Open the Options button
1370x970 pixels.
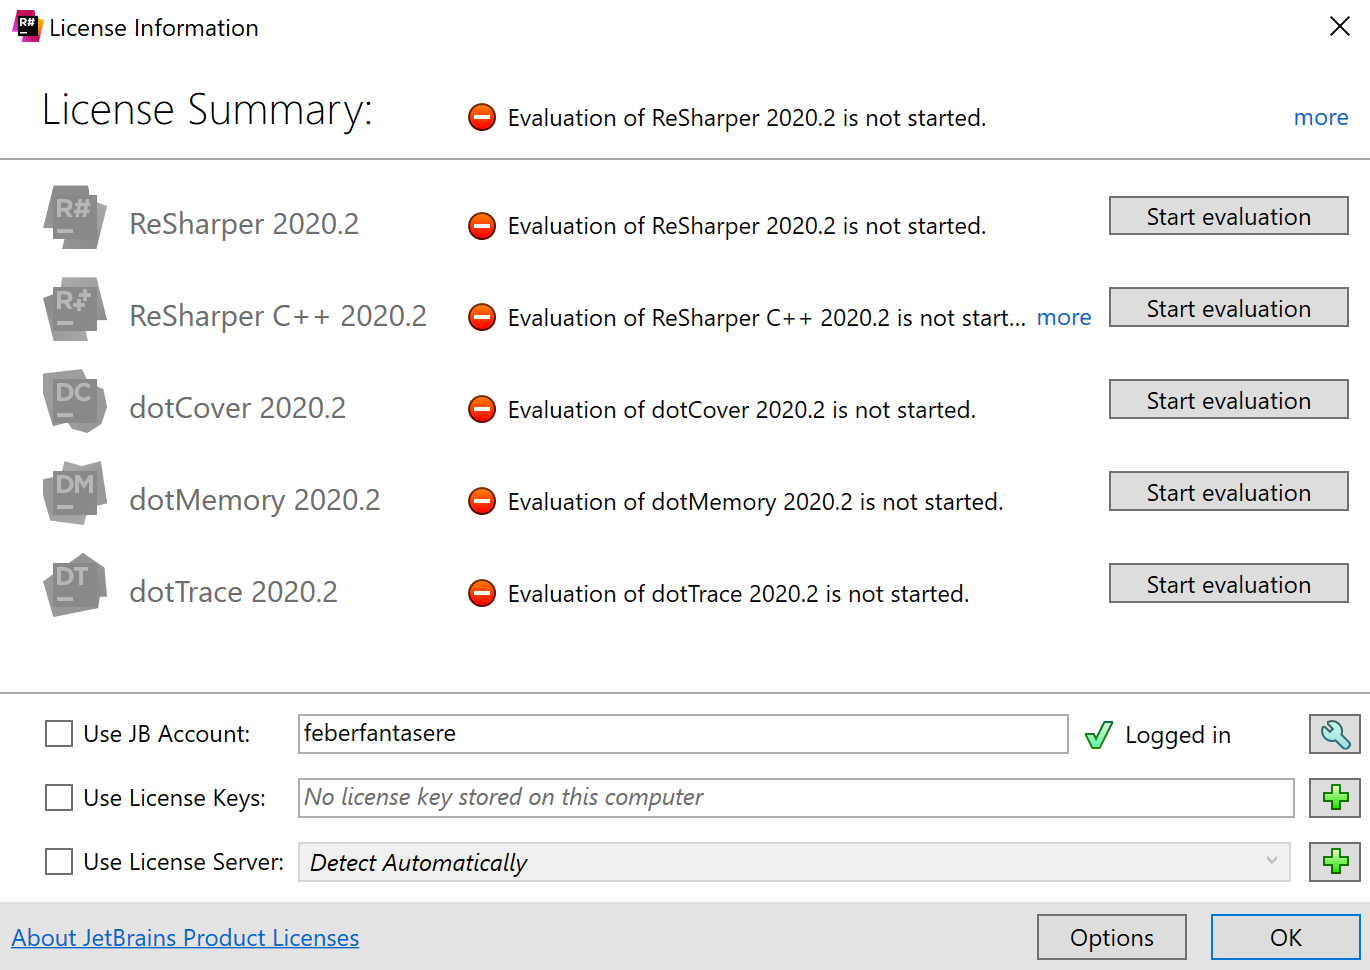(1112, 938)
